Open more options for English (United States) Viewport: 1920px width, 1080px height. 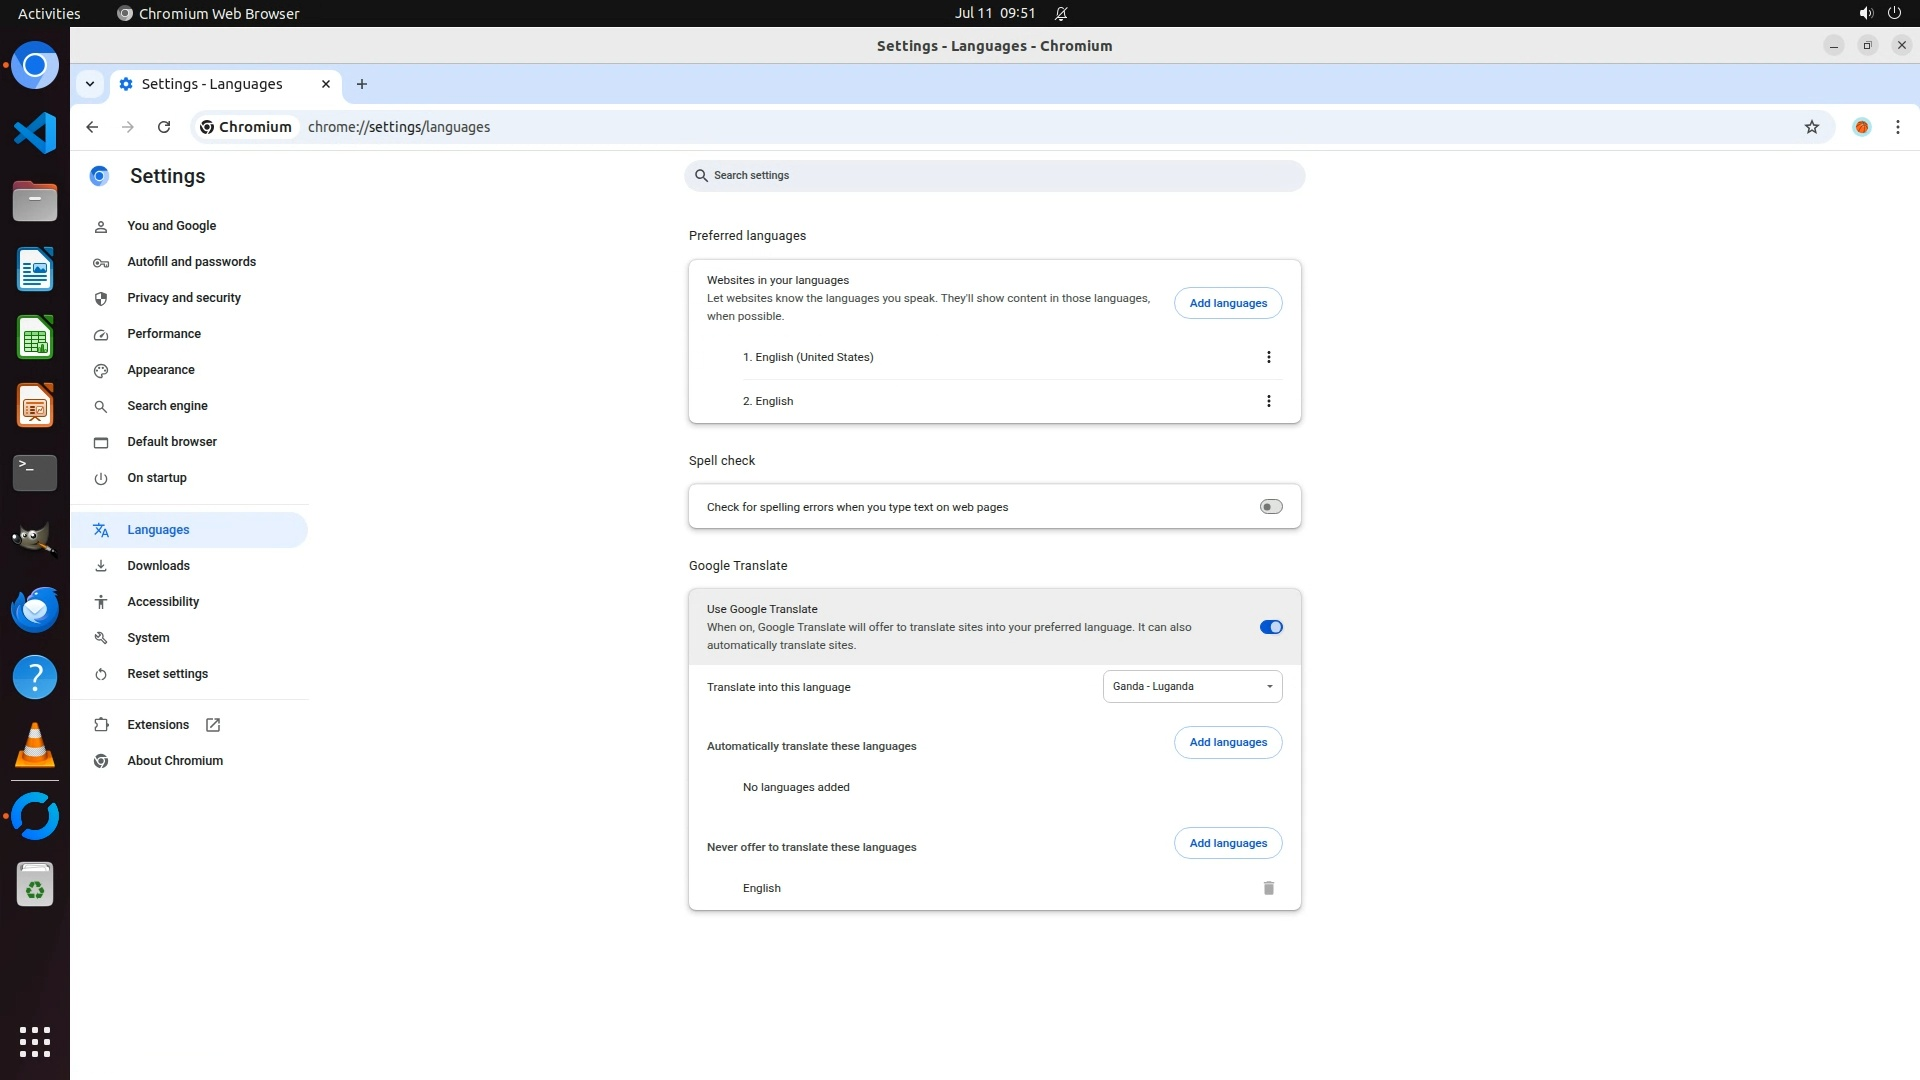1268,357
